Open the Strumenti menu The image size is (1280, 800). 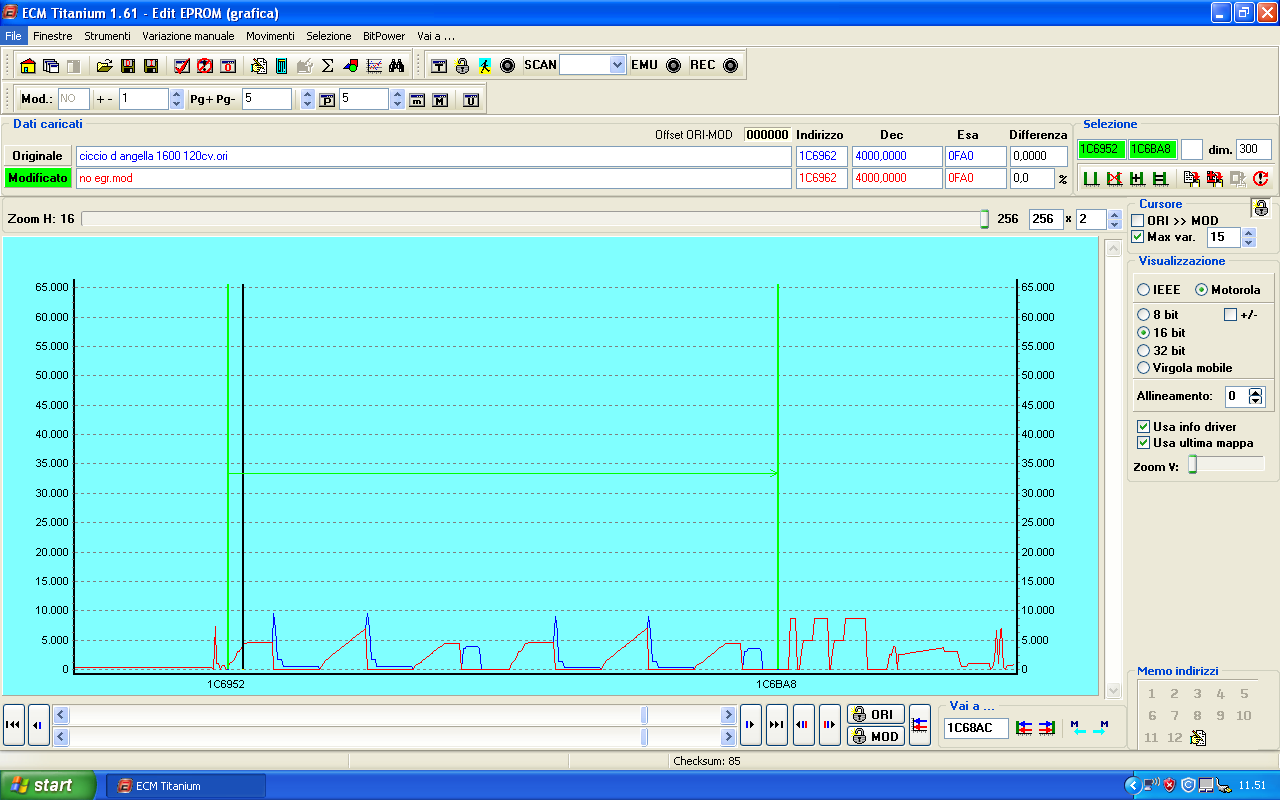[107, 36]
